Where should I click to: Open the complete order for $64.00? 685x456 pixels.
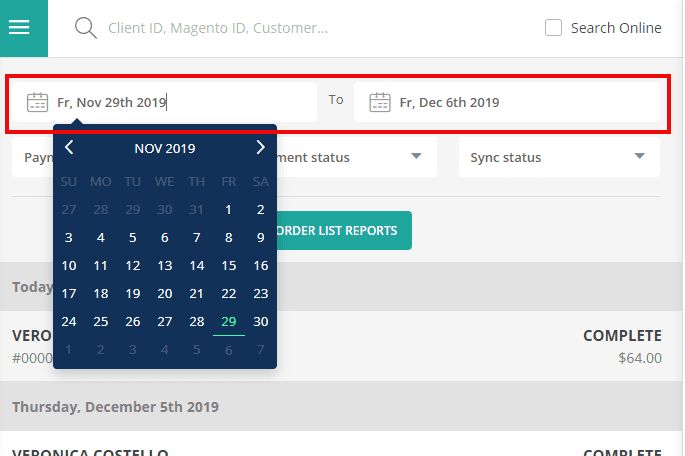[x=500, y=346]
